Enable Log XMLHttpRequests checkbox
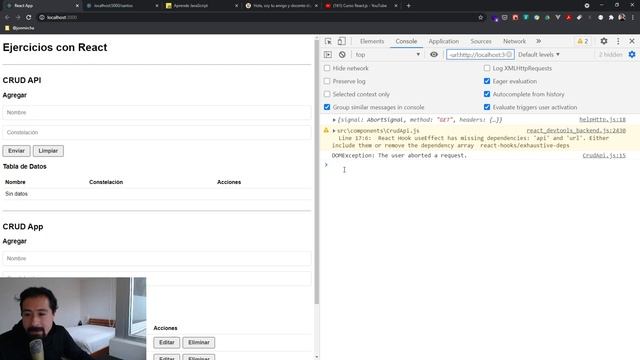The width and height of the screenshot is (640, 360). (487, 68)
